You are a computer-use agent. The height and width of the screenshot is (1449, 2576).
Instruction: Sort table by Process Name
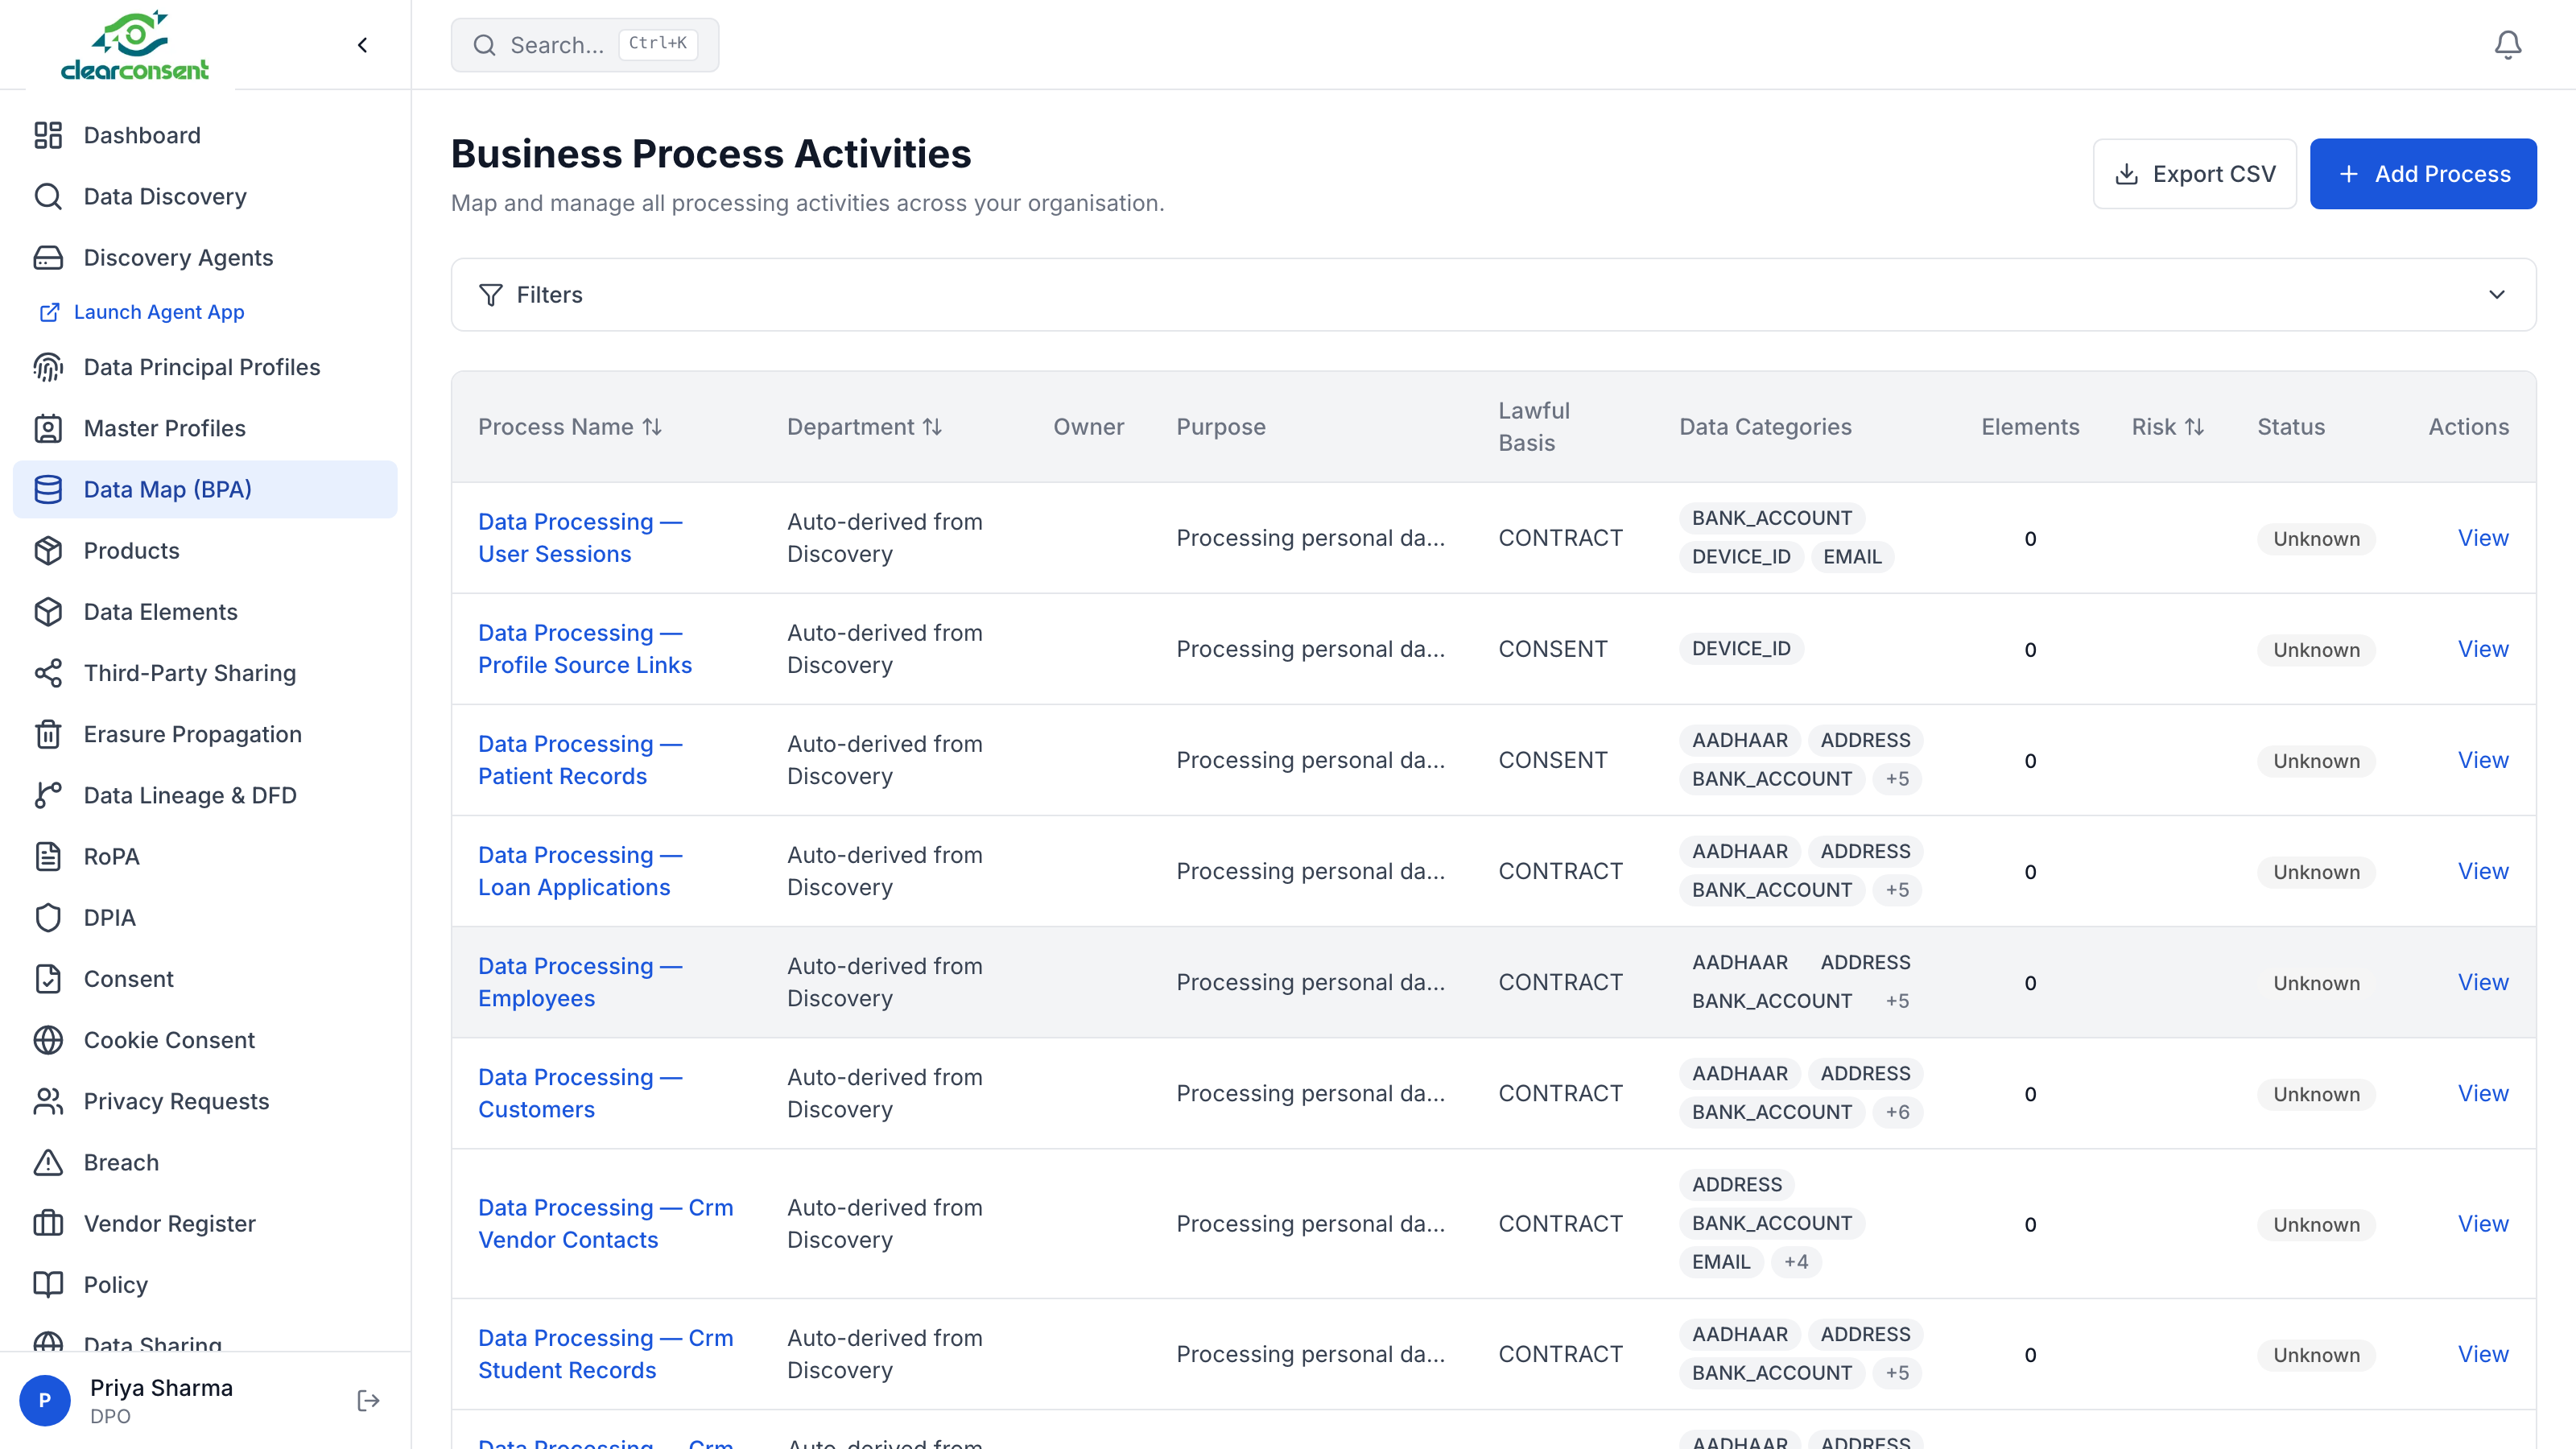tap(569, 426)
